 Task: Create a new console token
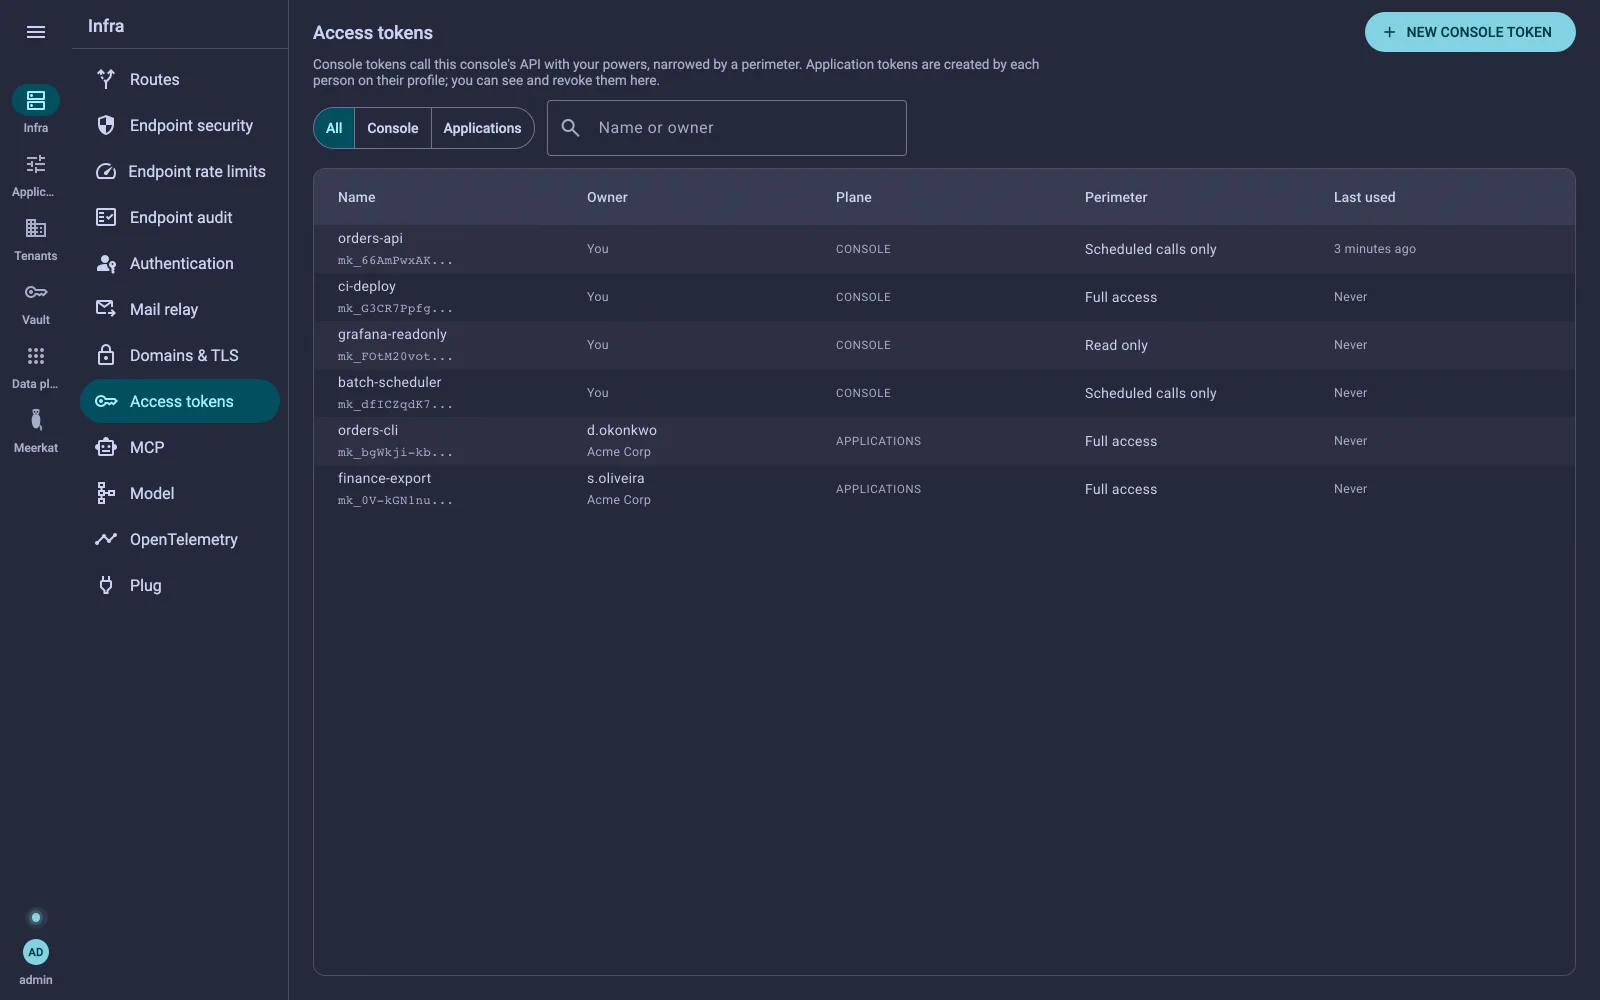pyautogui.click(x=1470, y=32)
